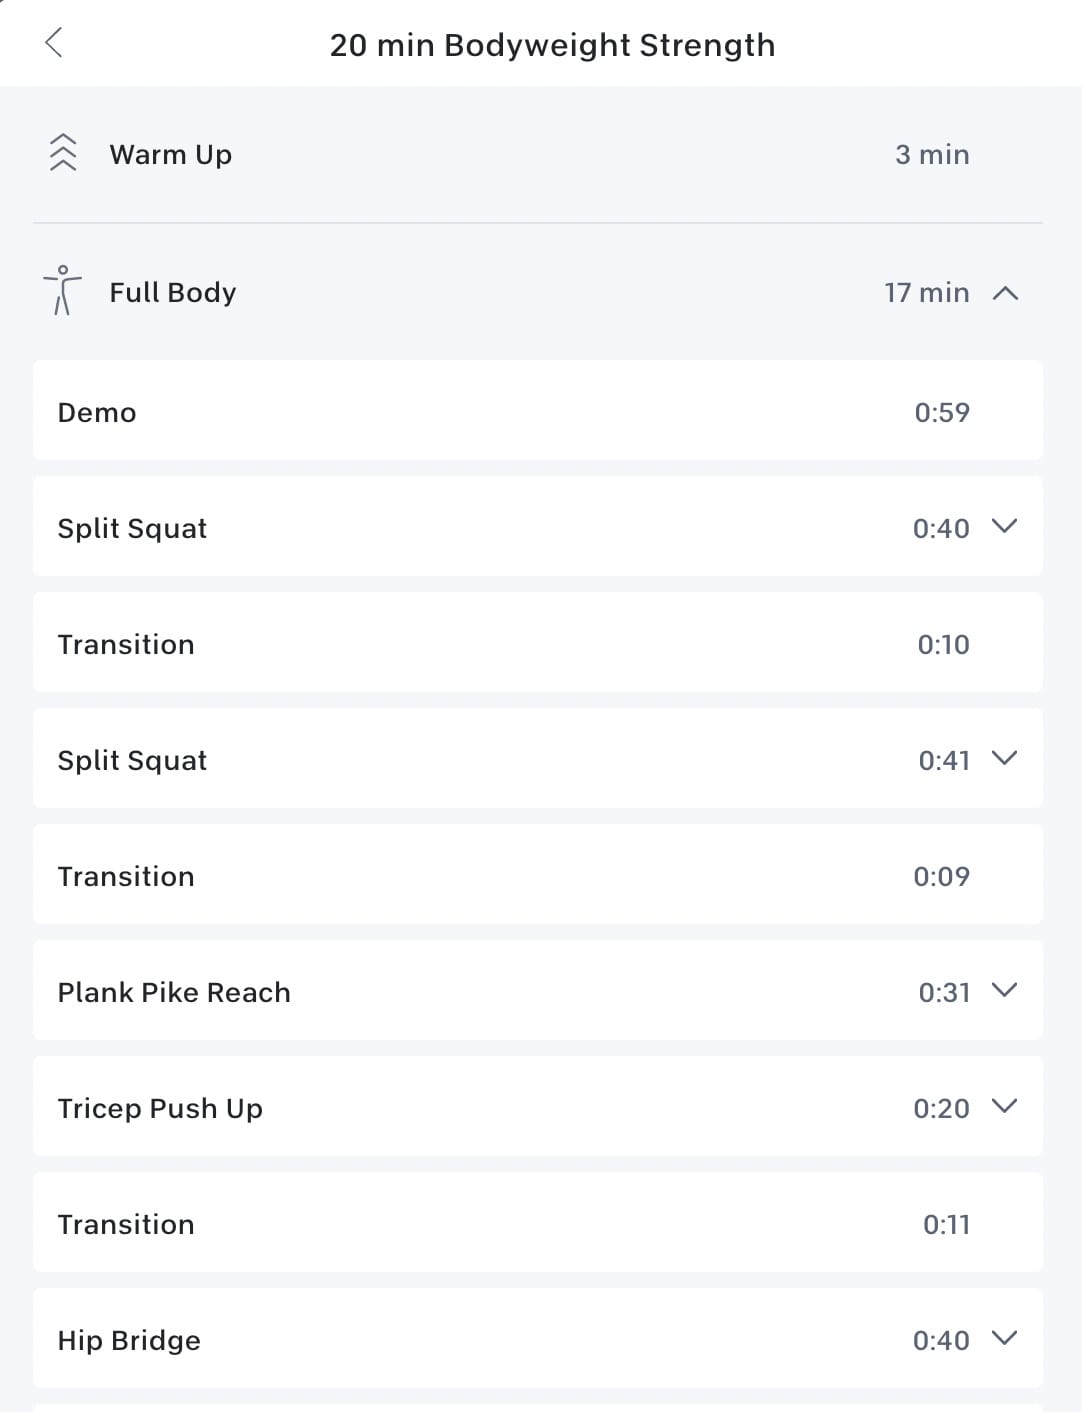Click the Tricep Push Up label
The height and width of the screenshot is (1412, 1082).
160,1108
